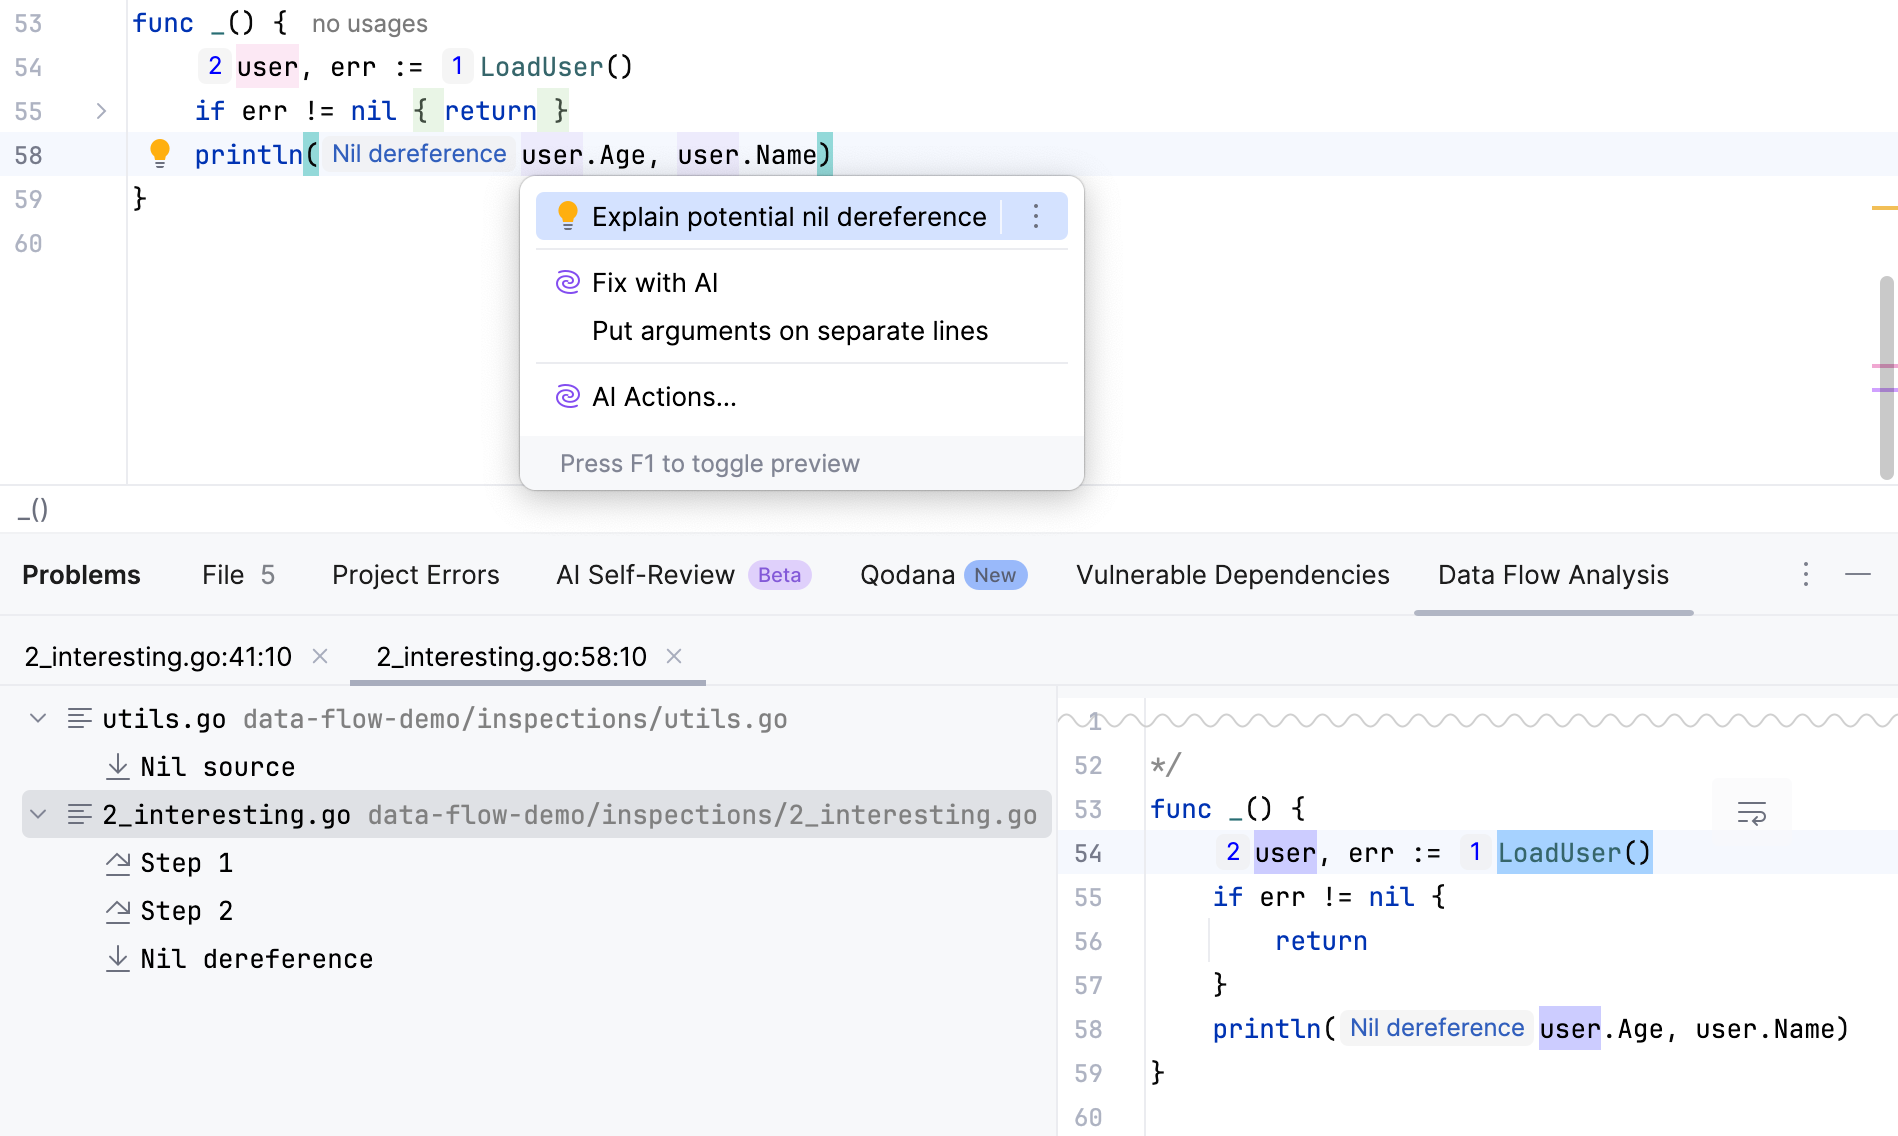The height and width of the screenshot is (1136, 1898).
Task: Collapse the utils.go tree node
Action: pos(38,718)
